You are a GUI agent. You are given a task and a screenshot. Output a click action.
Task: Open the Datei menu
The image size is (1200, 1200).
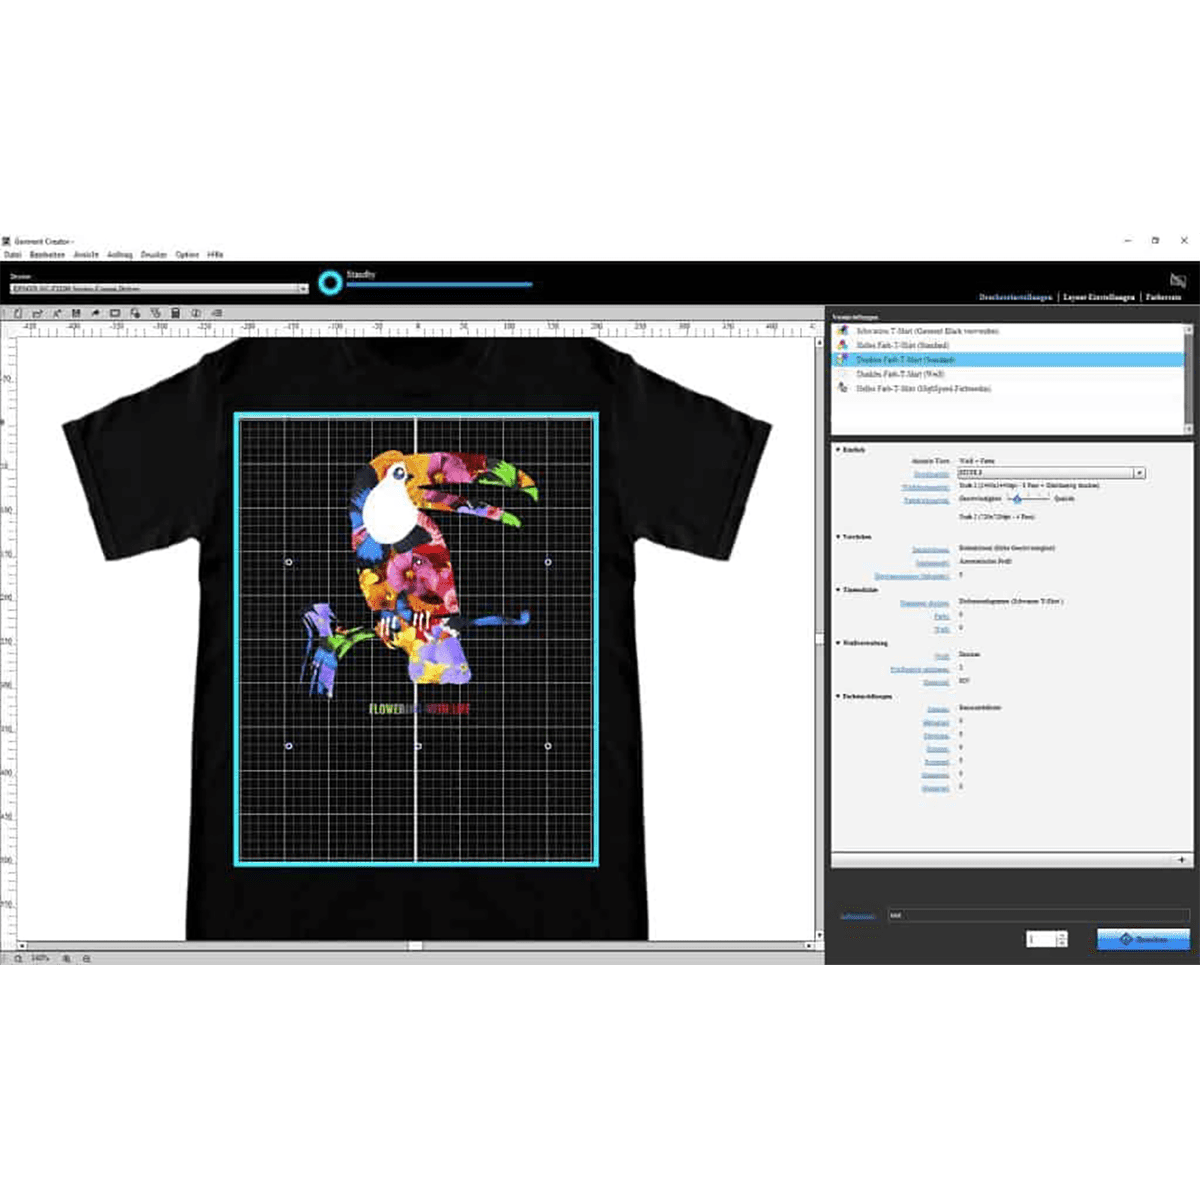click(13, 255)
